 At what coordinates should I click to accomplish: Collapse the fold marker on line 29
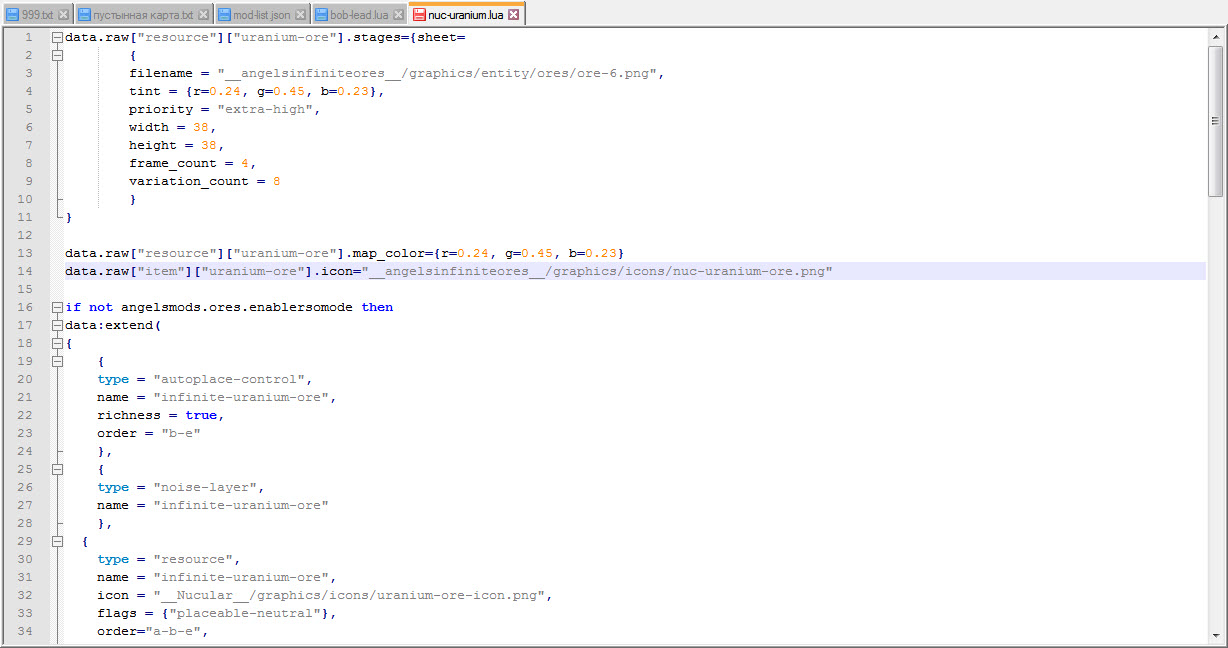pos(57,541)
